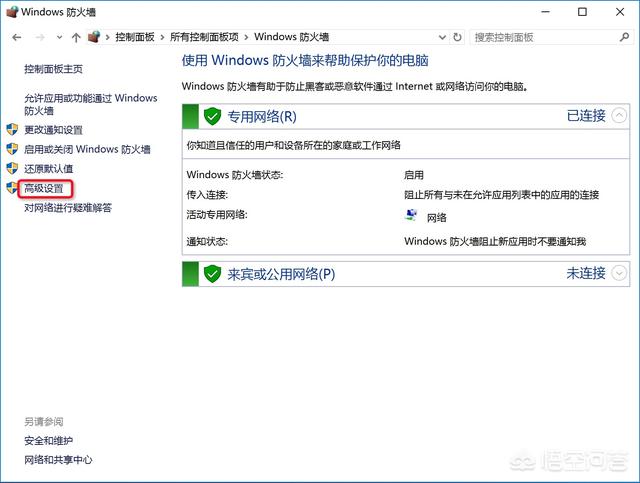Select Windows 防火墙 breadcrumb segment
The width and height of the screenshot is (640, 483).
(x=291, y=37)
